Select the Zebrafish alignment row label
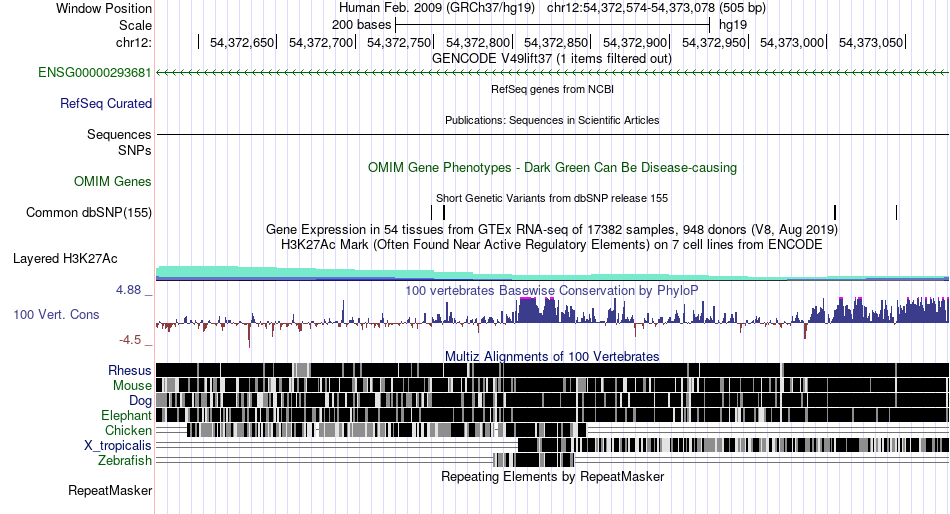The width and height of the screenshot is (950, 514). coord(125,461)
